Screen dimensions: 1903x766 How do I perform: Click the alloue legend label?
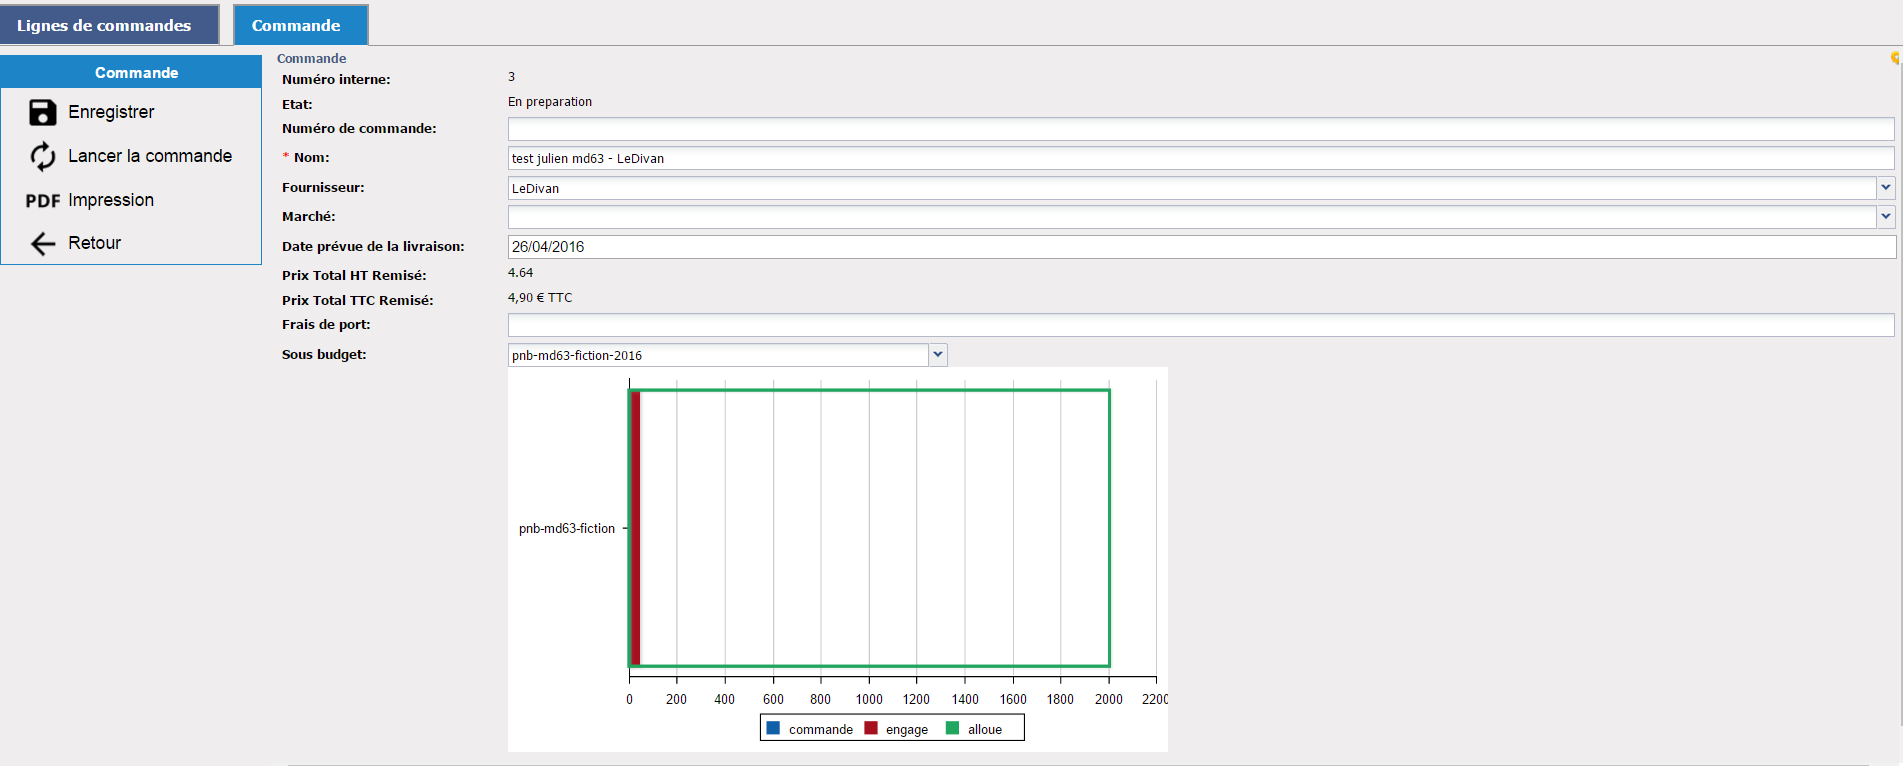pyautogui.click(x=985, y=729)
